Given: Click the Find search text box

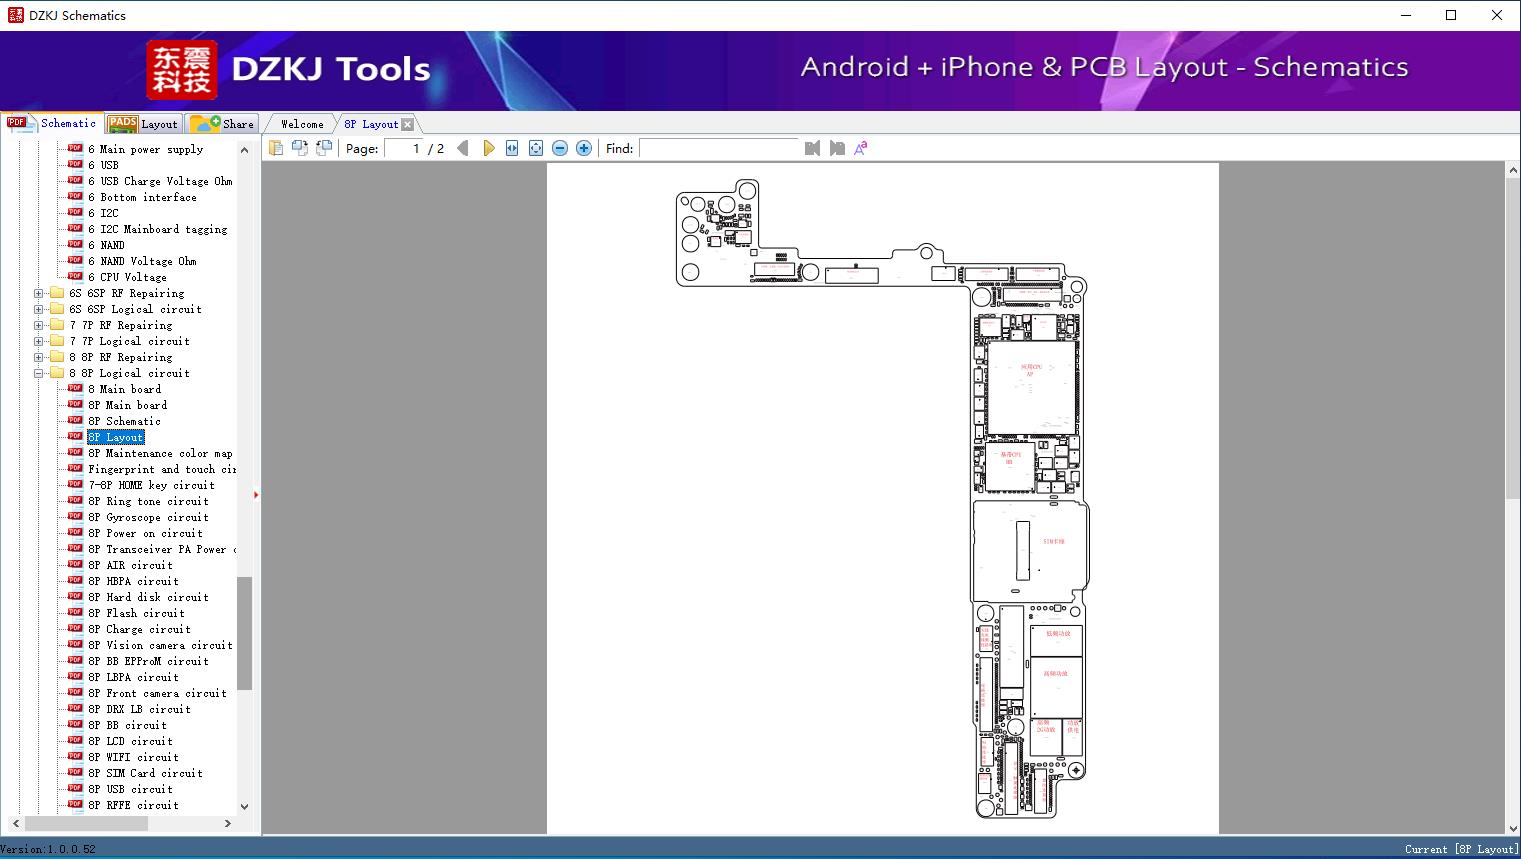Looking at the screenshot, I should (719, 148).
